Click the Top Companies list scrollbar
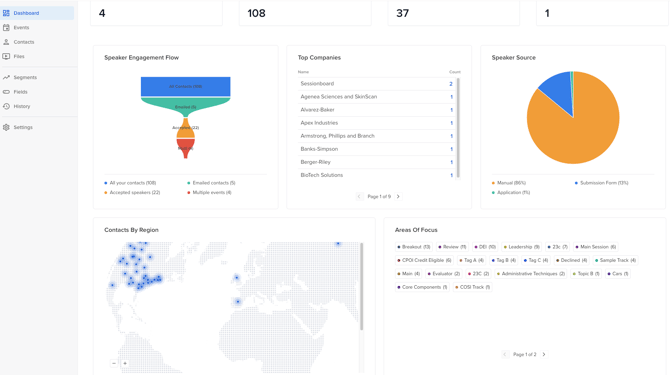The height and width of the screenshot is (375, 670). click(458, 127)
